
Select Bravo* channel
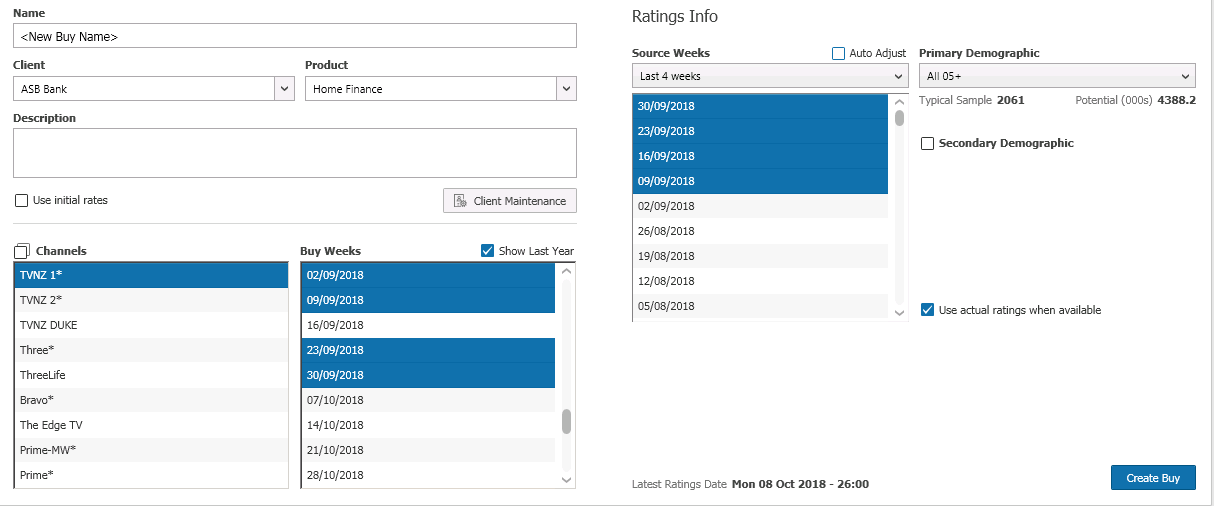tap(151, 400)
